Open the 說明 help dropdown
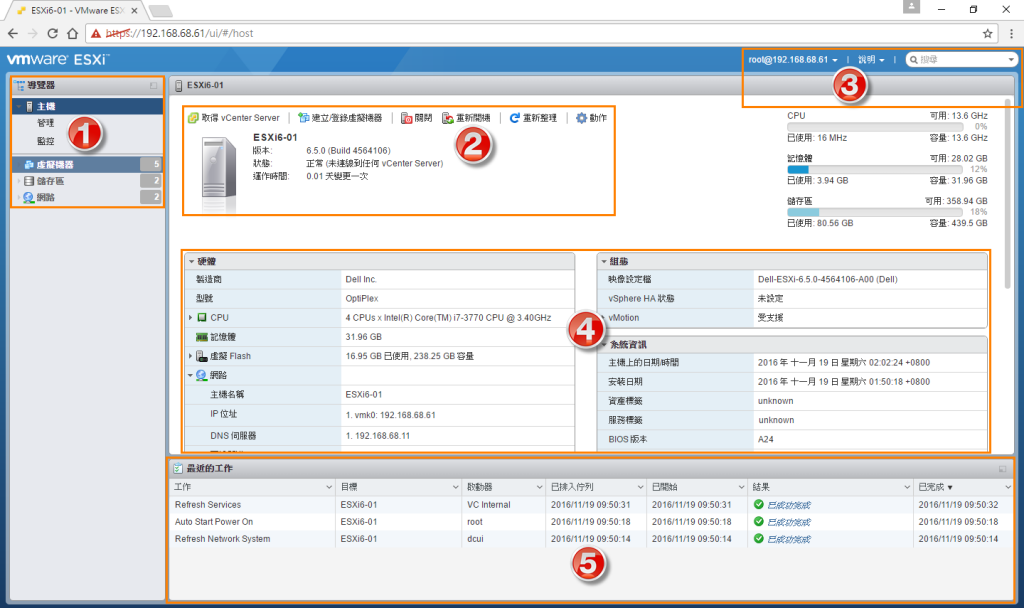 pos(871,59)
